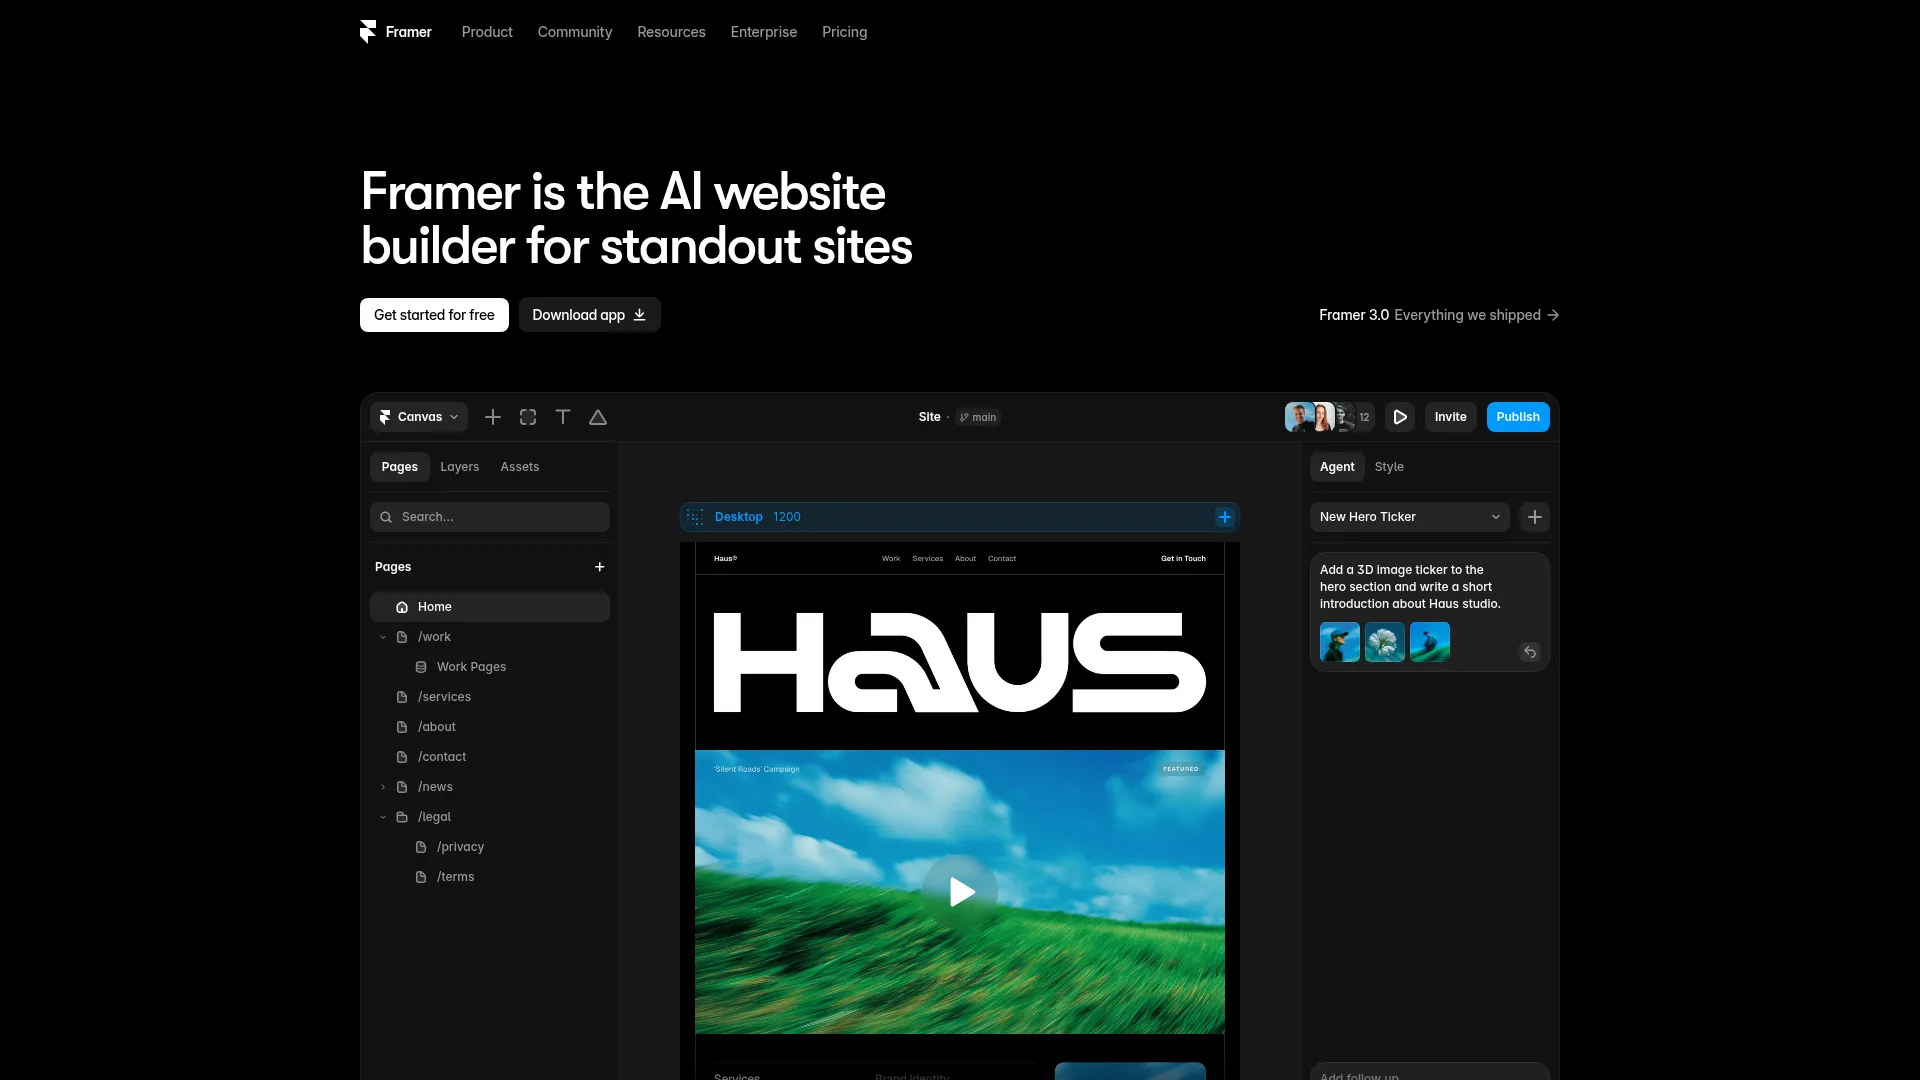Click the /privacy page icon
The height and width of the screenshot is (1080, 1920).
(421, 847)
